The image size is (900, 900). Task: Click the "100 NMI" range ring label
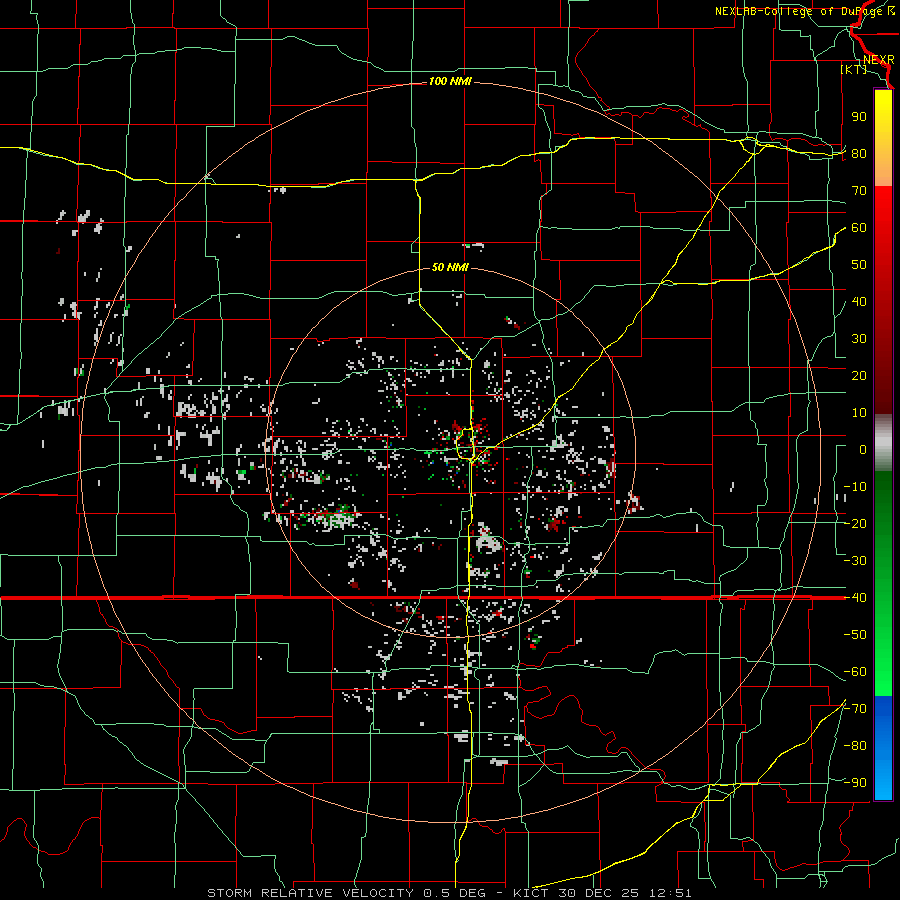click(x=450, y=82)
